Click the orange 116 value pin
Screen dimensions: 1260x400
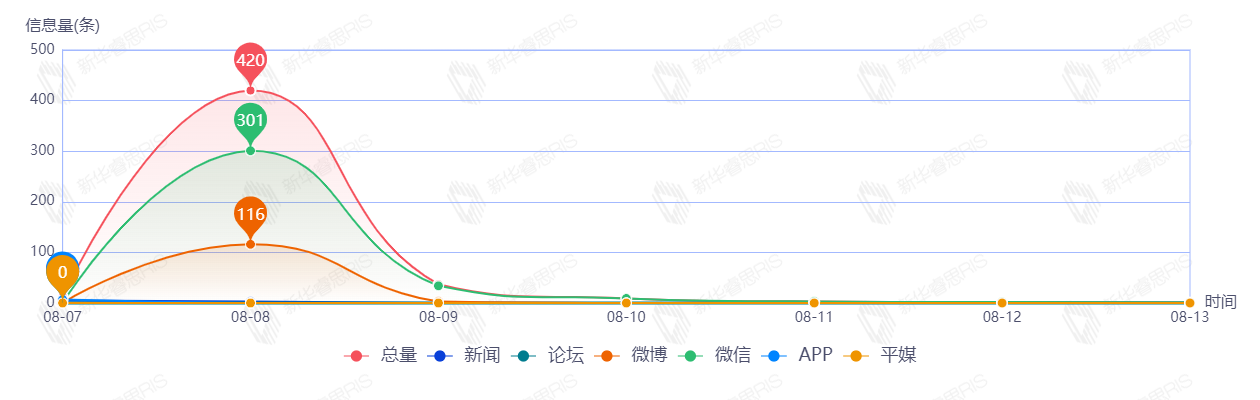tap(250, 214)
